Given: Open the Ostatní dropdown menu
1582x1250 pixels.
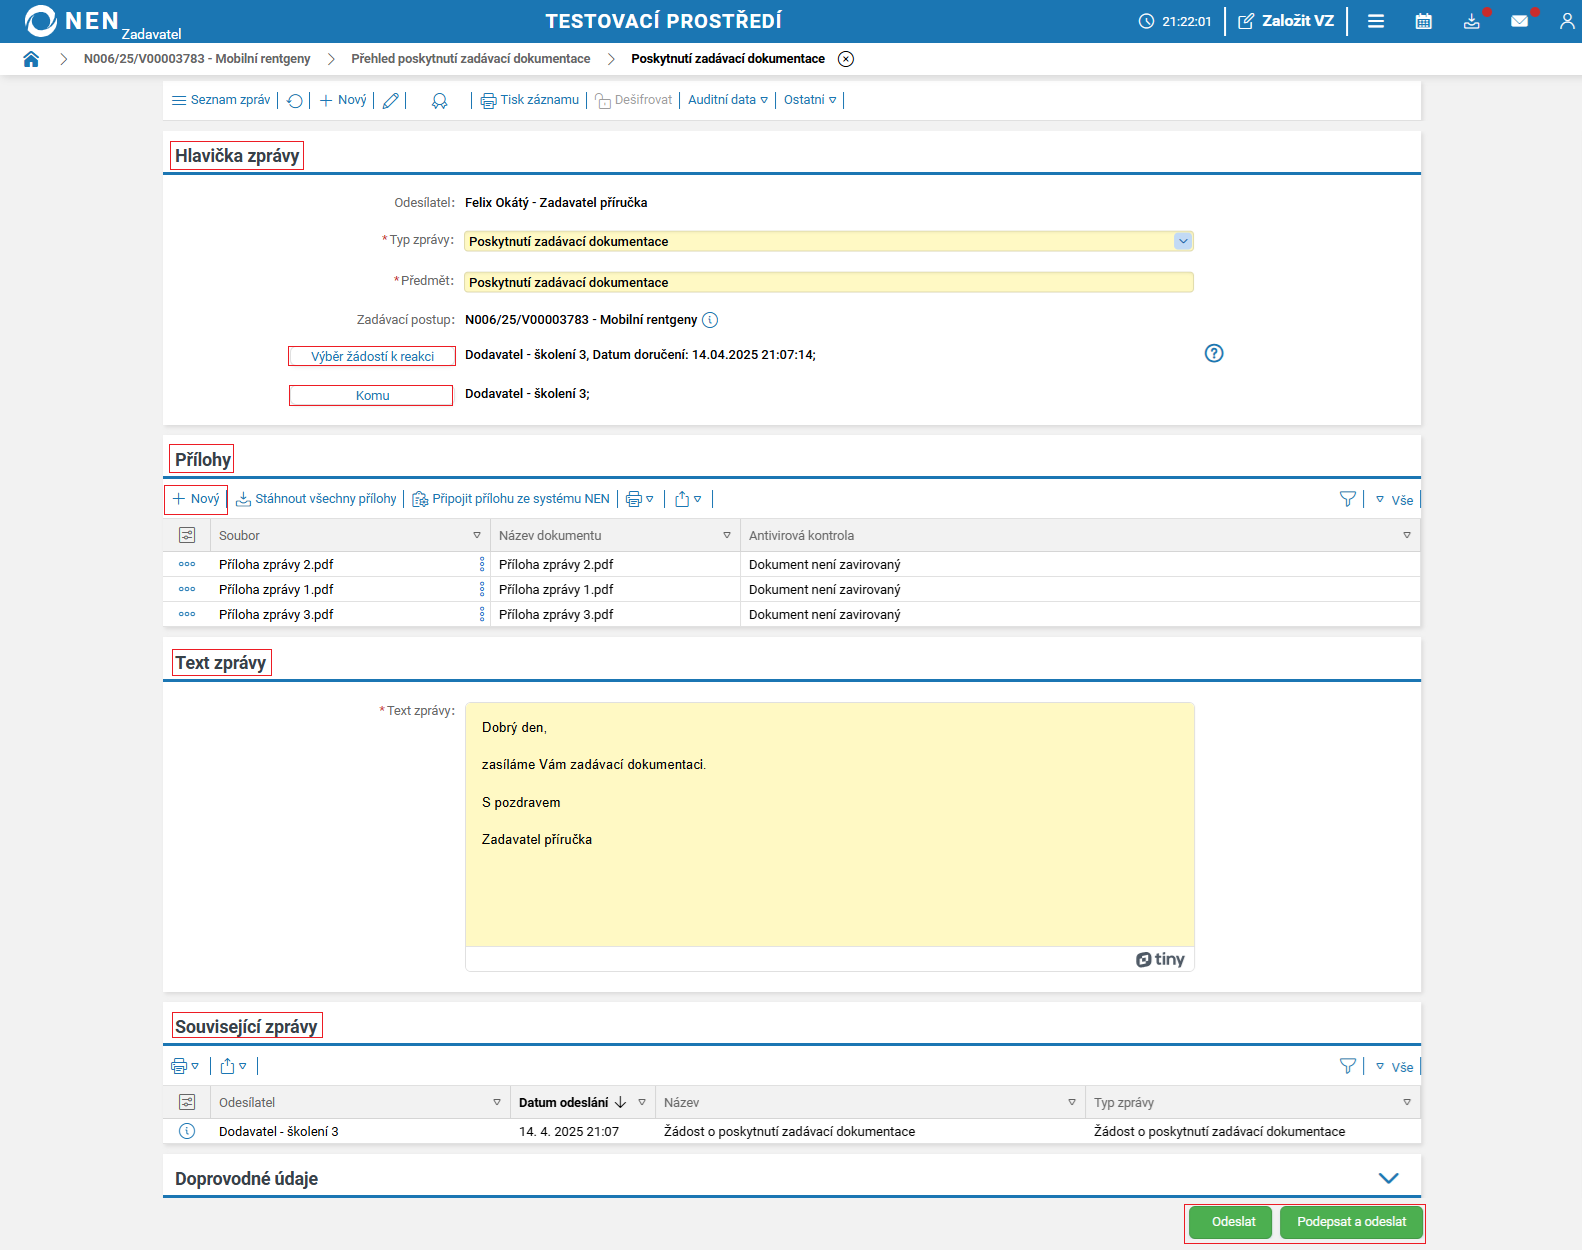Looking at the screenshot, I should 810,100.
